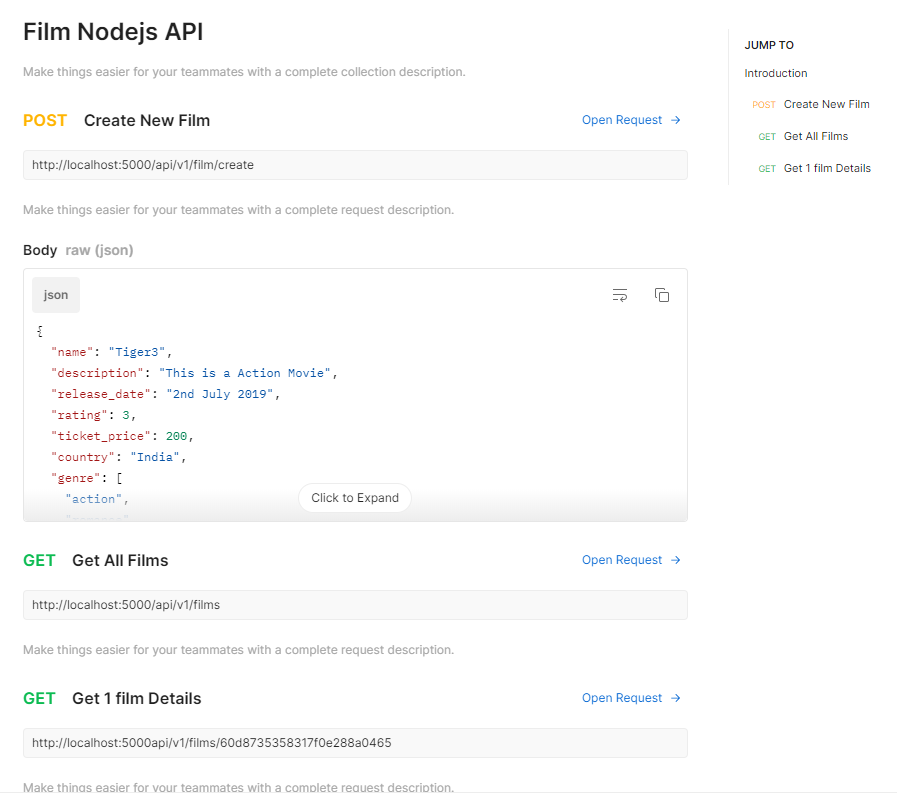Expand the truncated JSON with Click to Expand

(354, 497)
